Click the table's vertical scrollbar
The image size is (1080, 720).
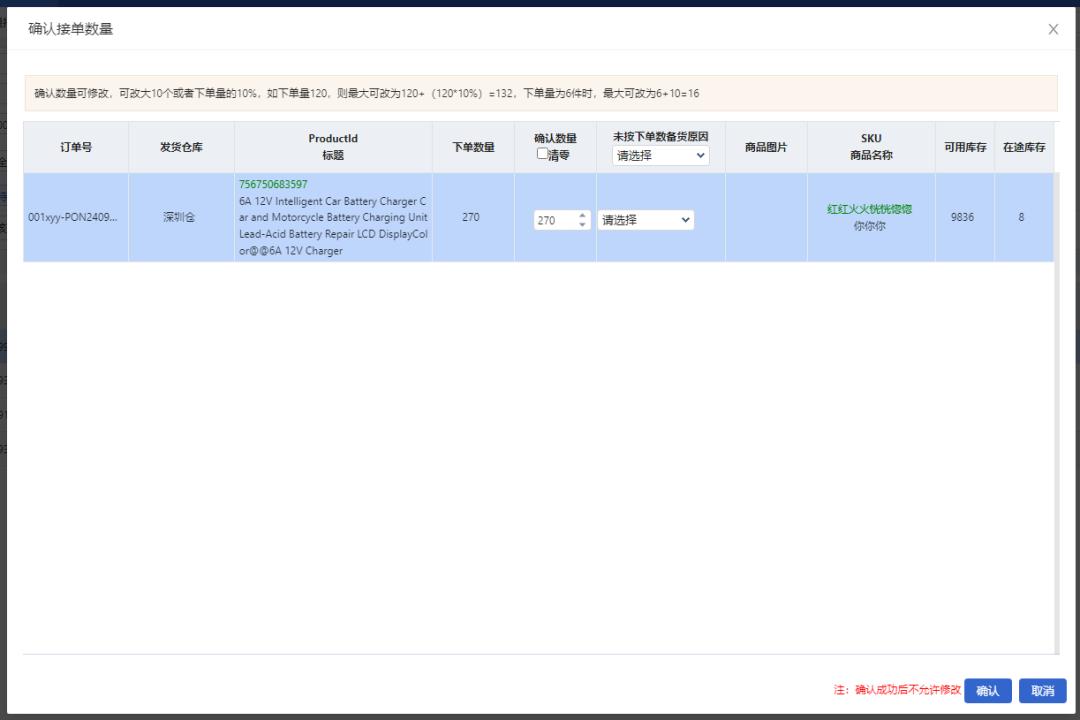1057,400
